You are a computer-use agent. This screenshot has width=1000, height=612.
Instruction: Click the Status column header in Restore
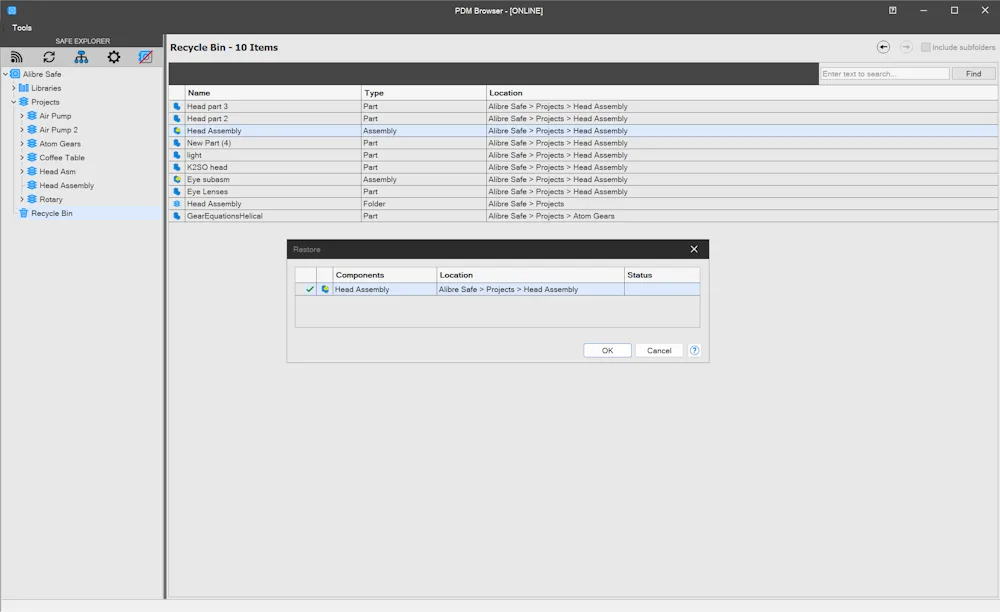click(662, 275)
